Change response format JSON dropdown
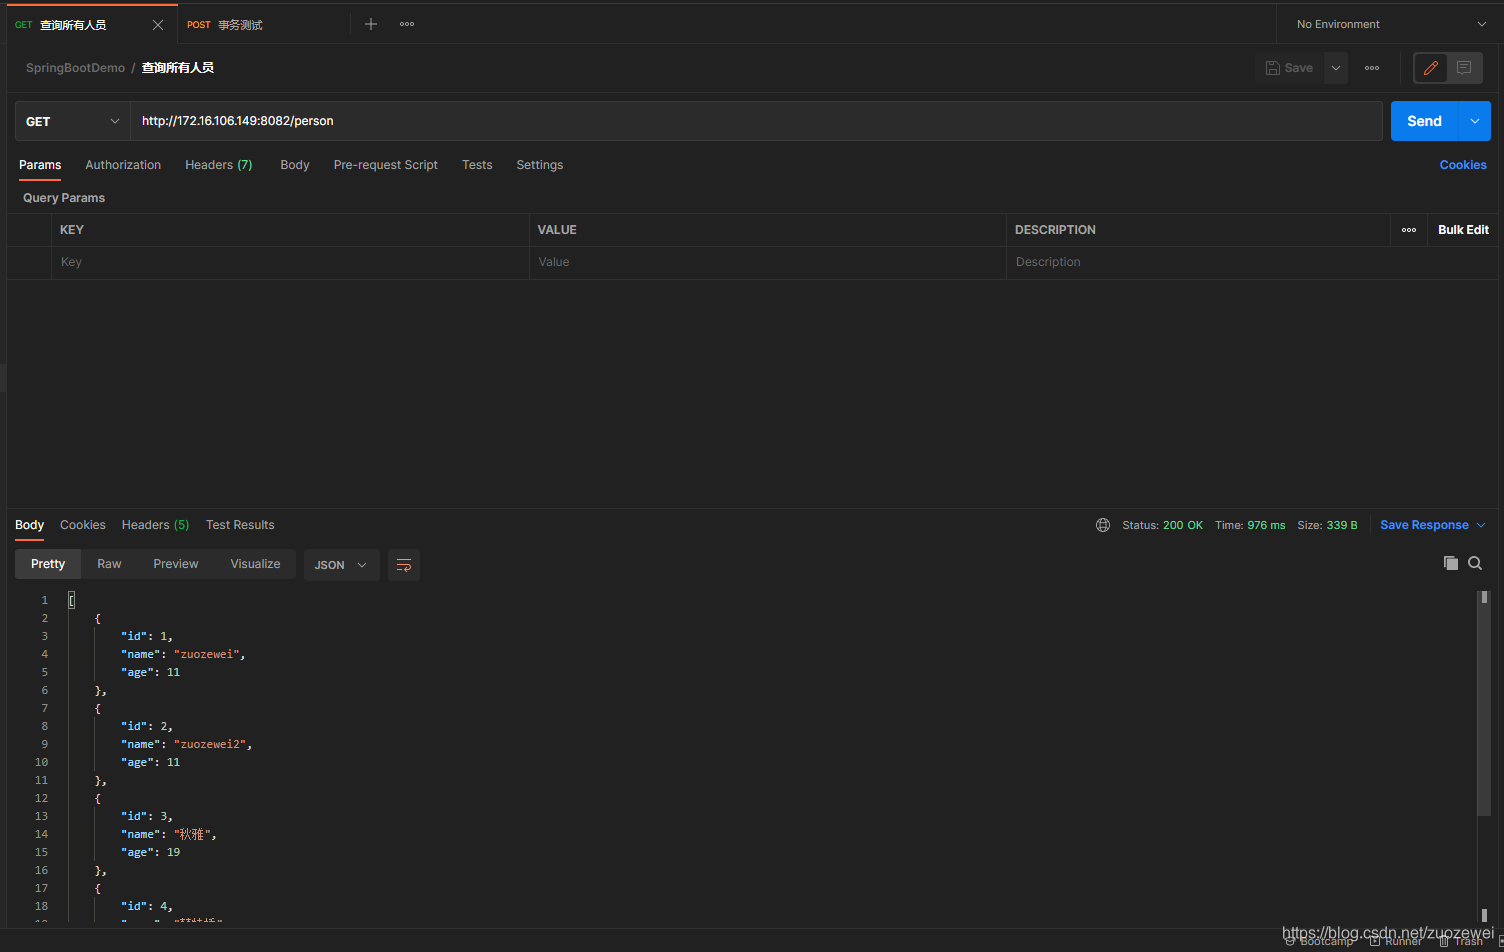The image size is (1504, 952). 341,565
